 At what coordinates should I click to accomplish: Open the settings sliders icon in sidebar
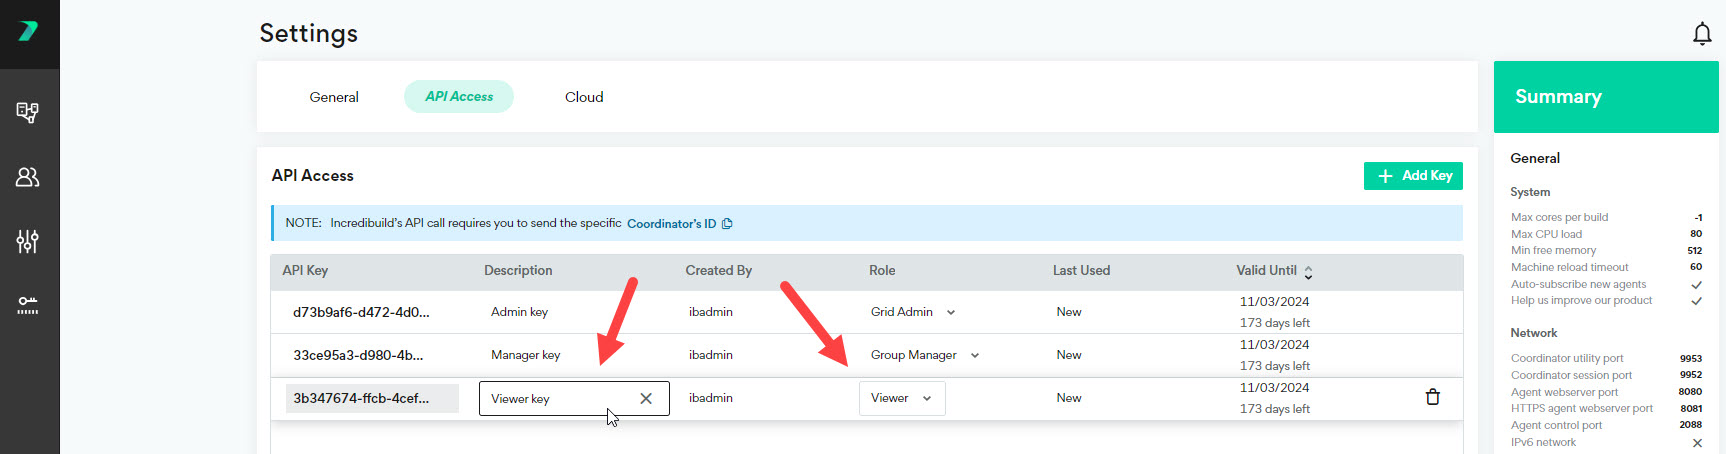28,241
